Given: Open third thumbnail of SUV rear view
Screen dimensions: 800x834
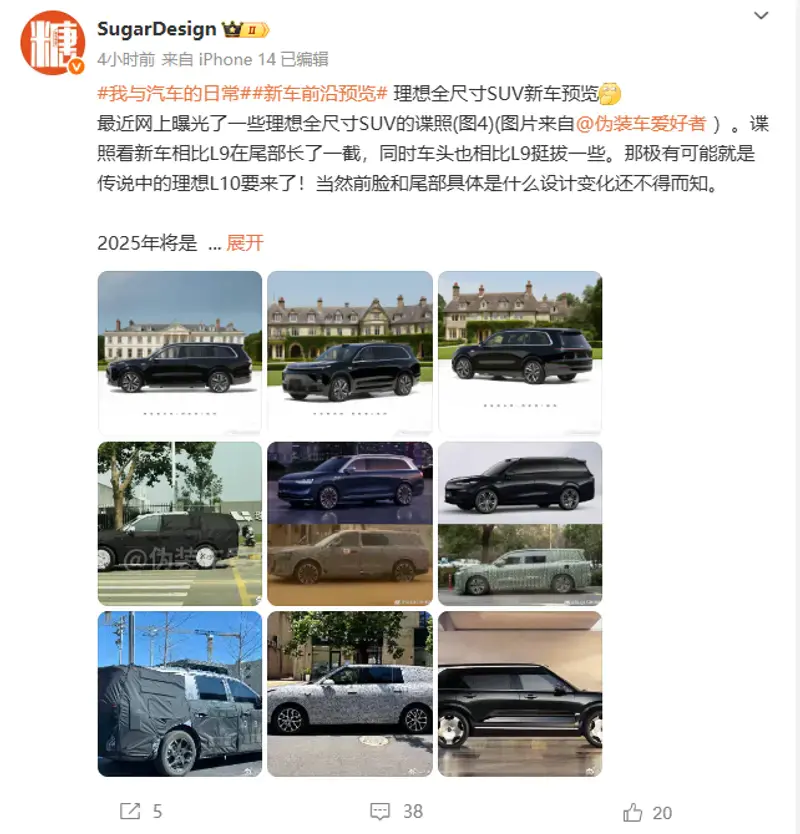Looking at the screenshot, I should (520, 353).
